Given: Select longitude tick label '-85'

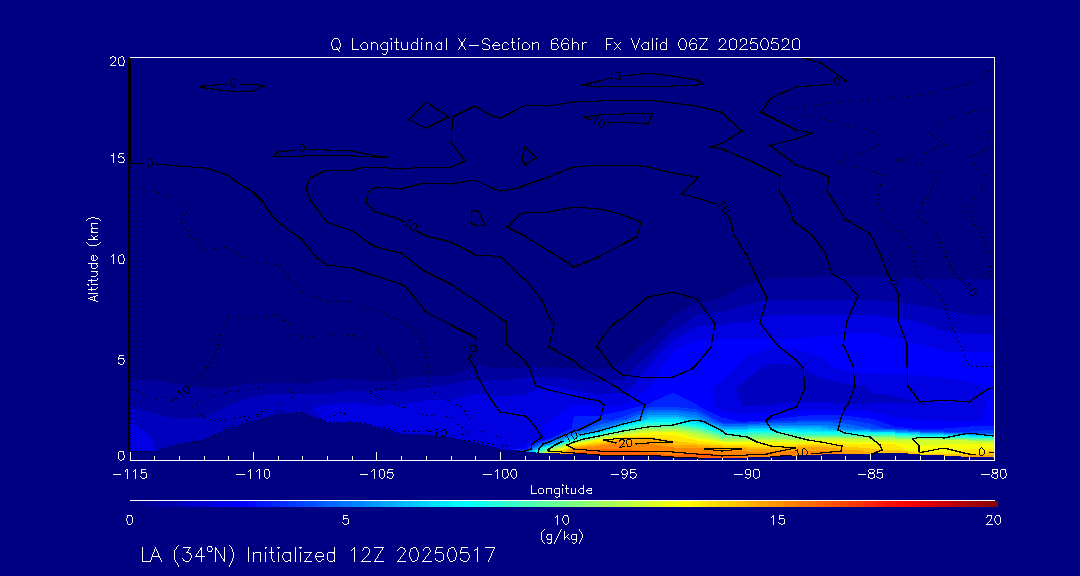Looking at the screenshot, I should coord(871,474).
